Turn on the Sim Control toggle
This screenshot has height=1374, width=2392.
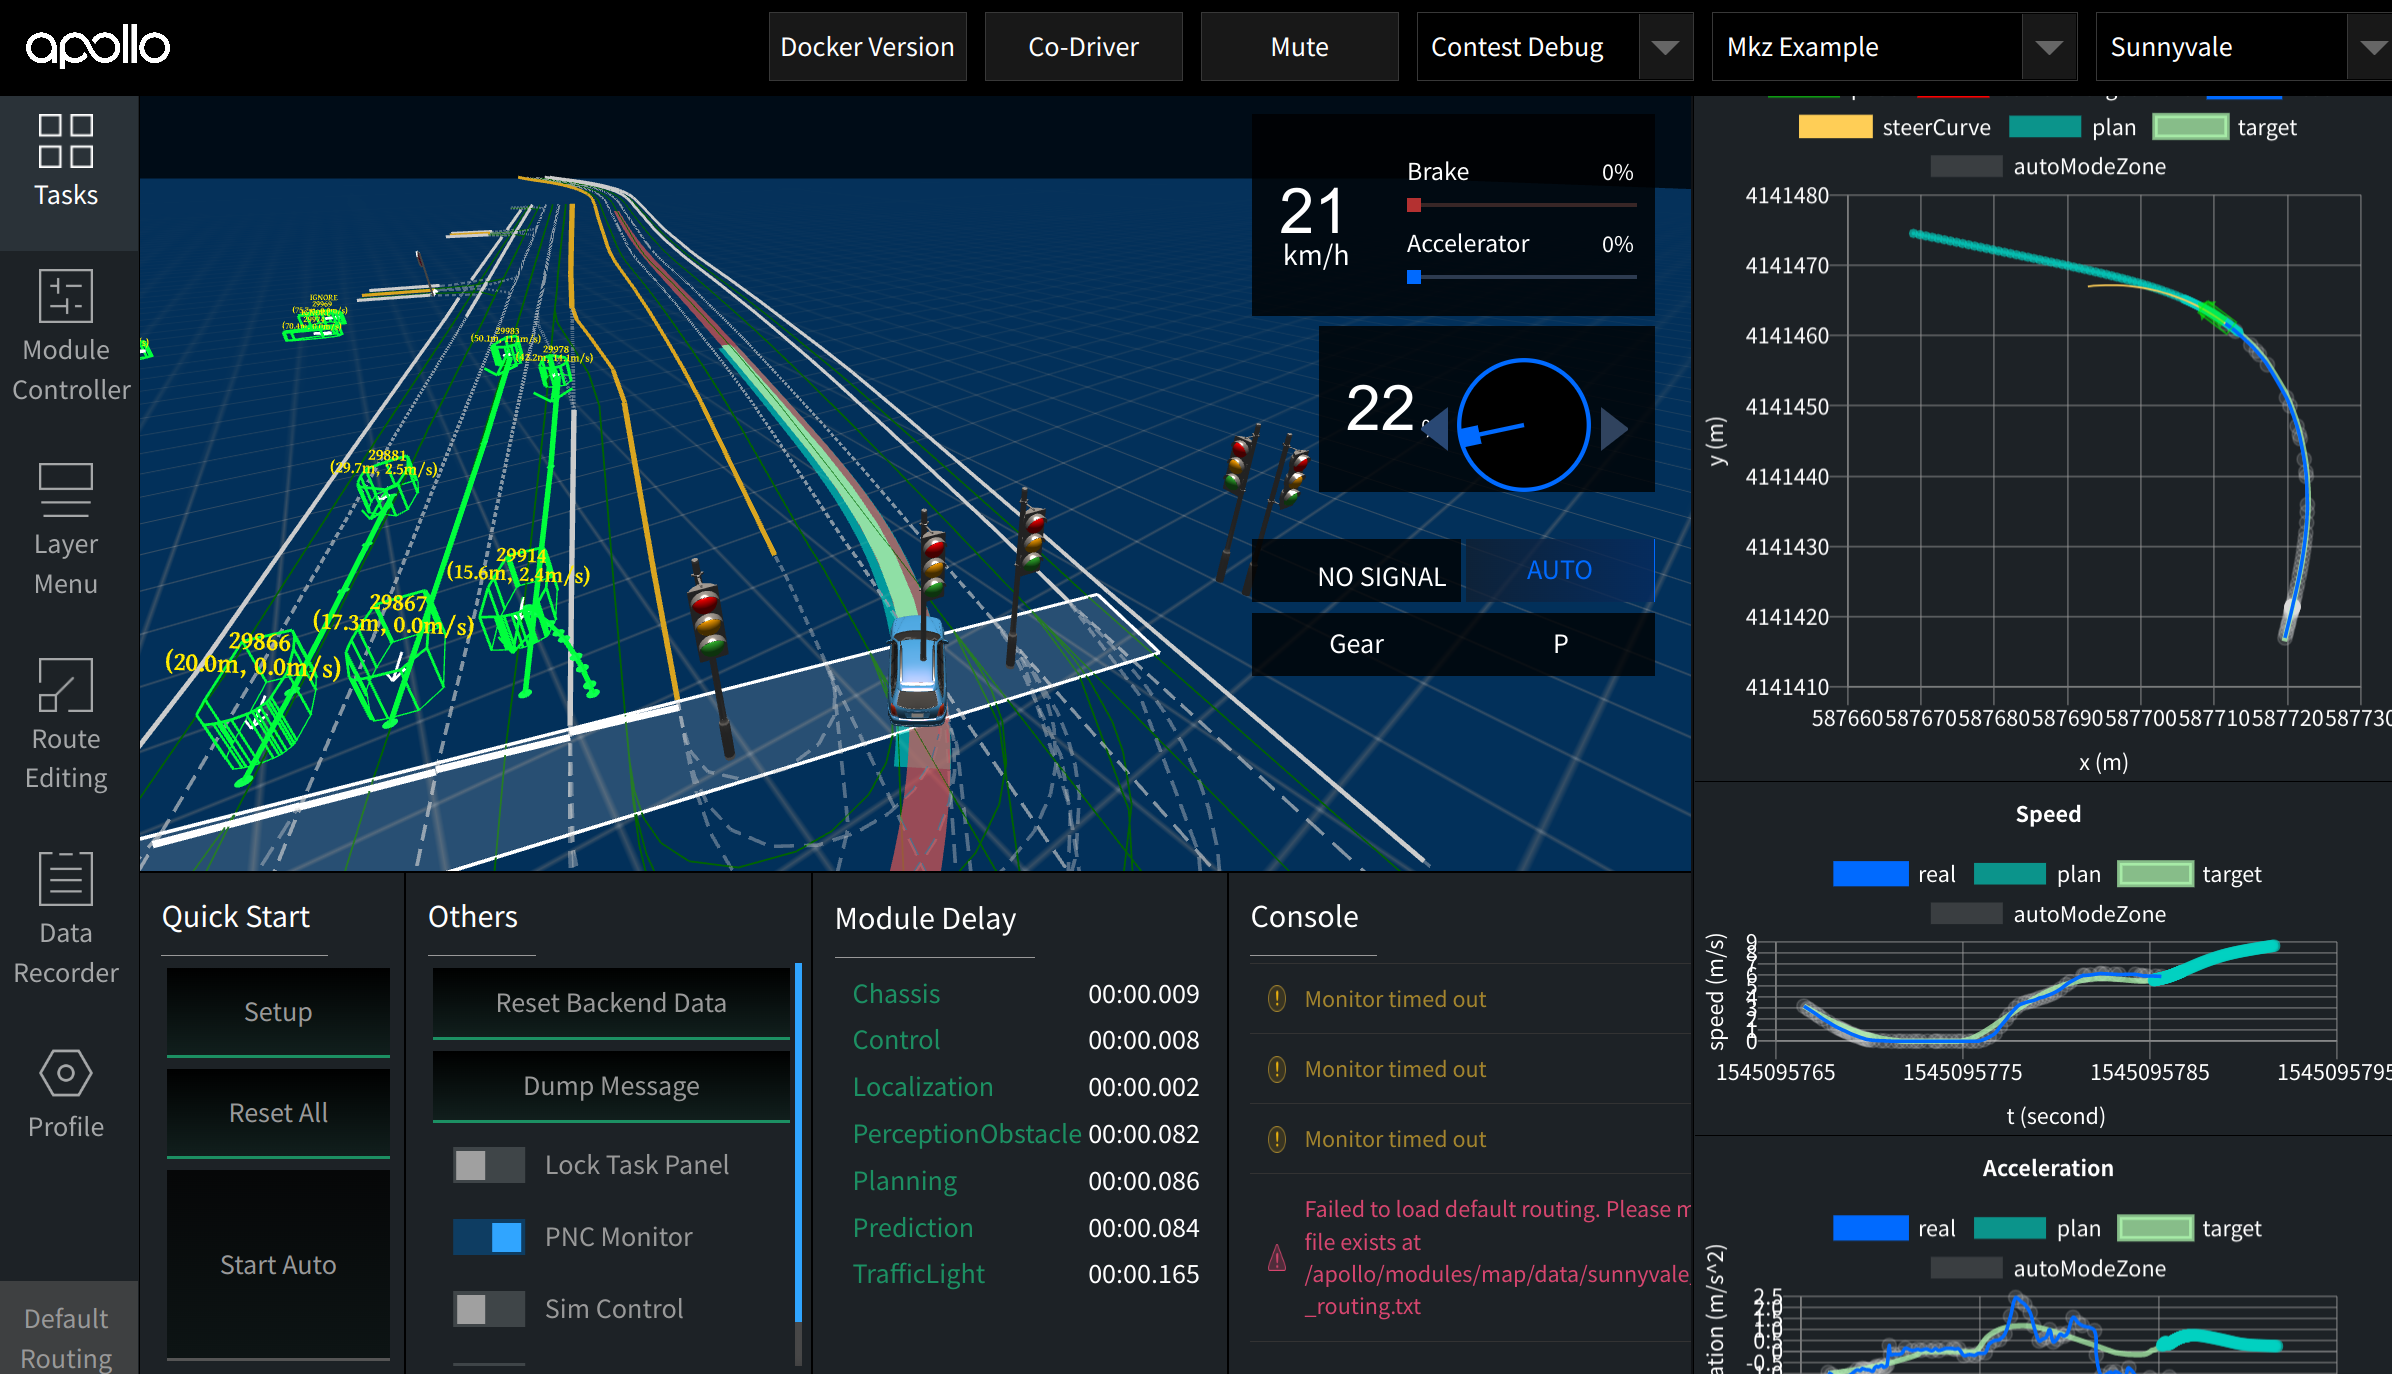[488, 1309]
